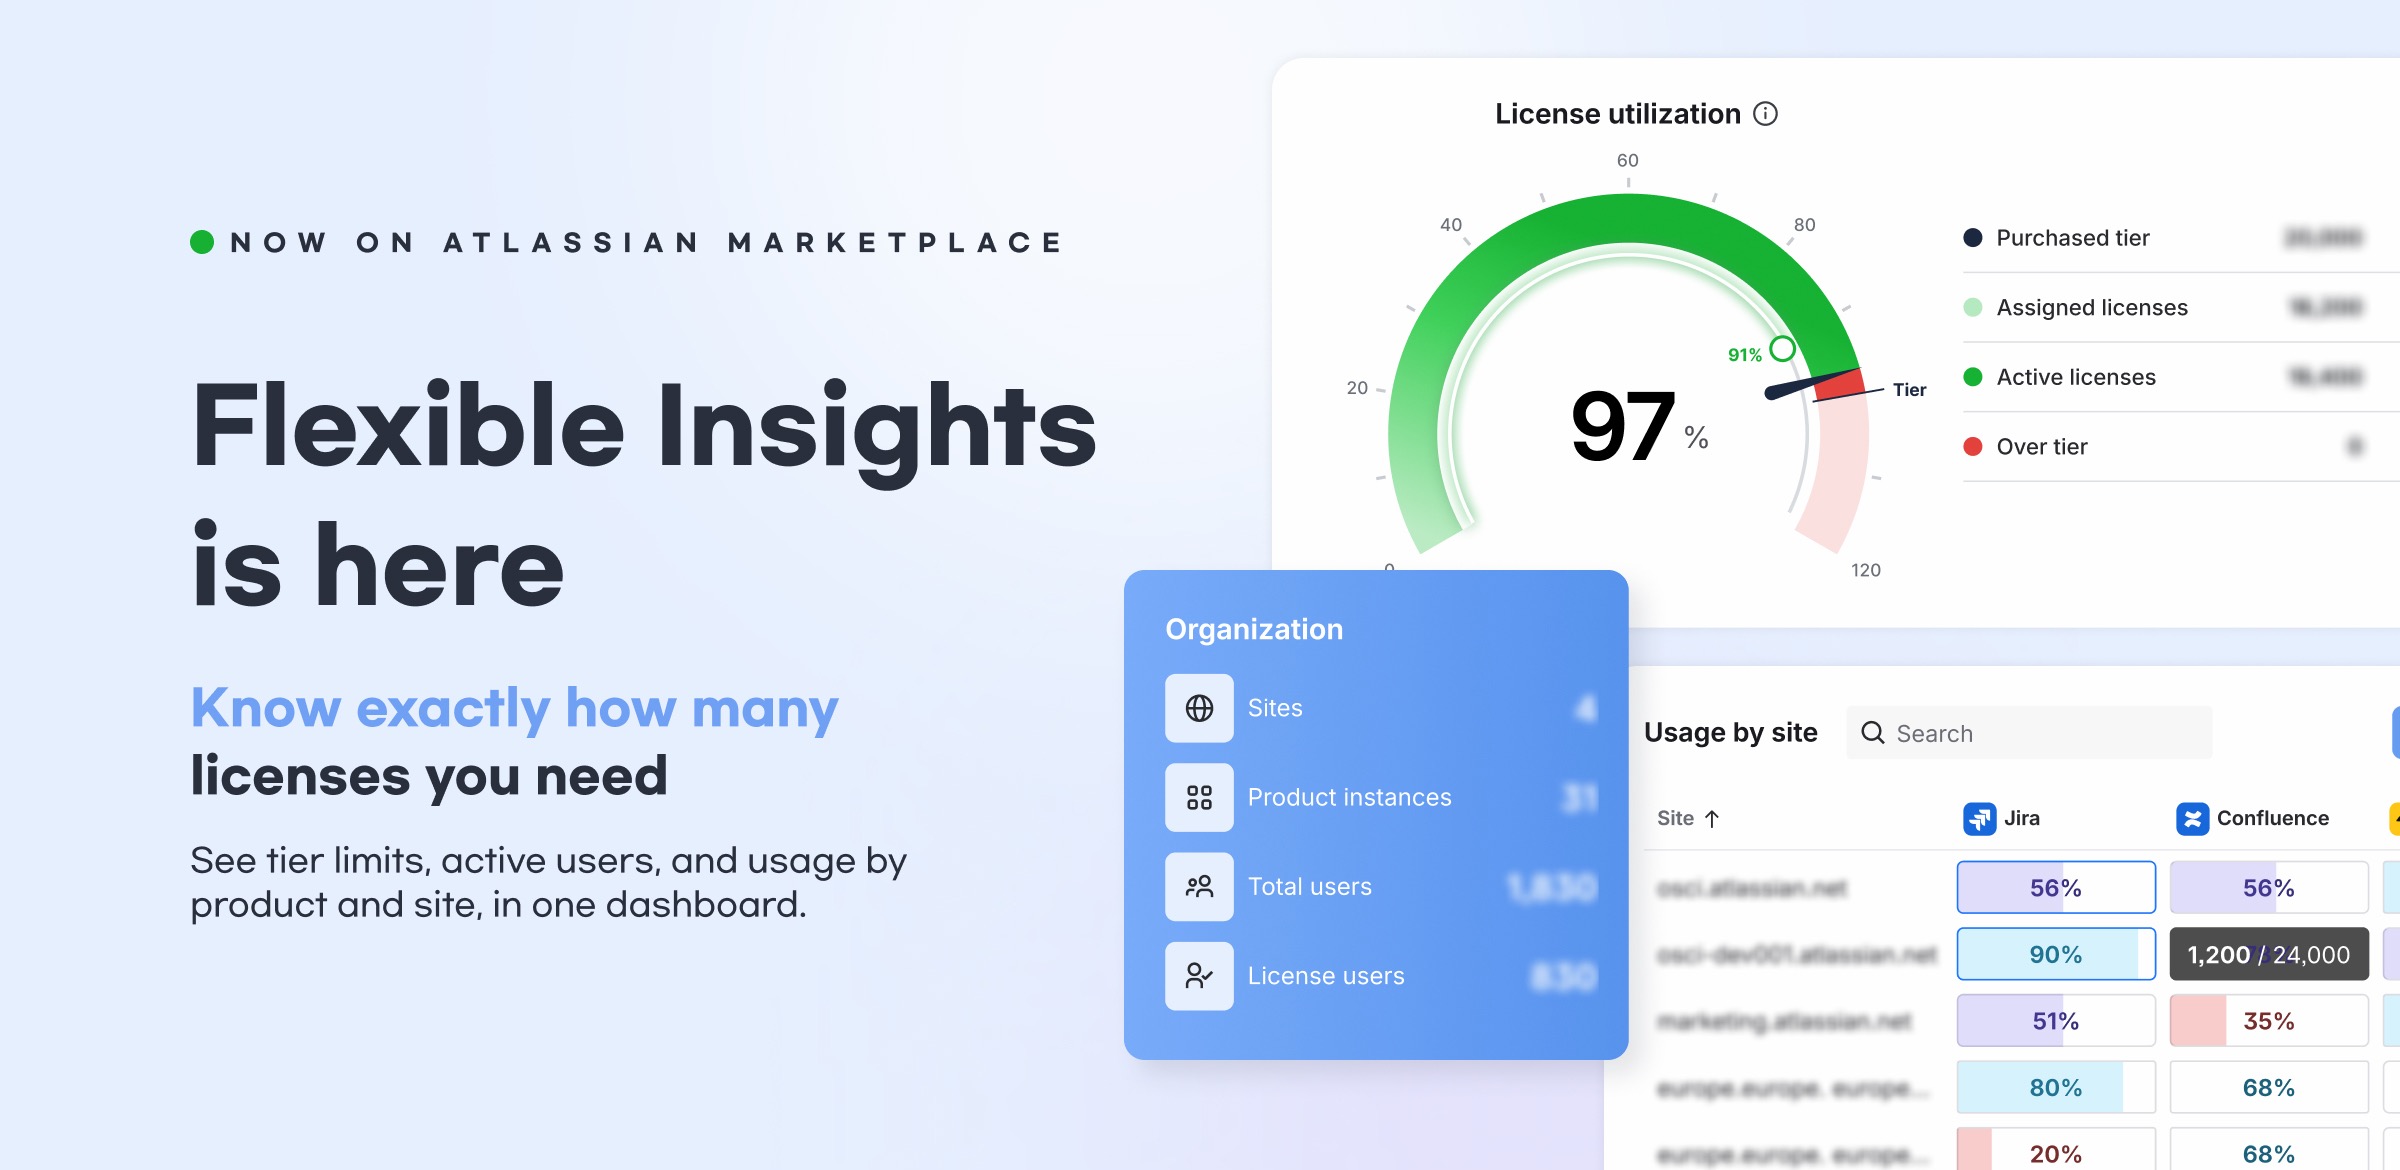
Task: Select the Jira 80% usage cell
Action: click(x=2056, y=1087)
